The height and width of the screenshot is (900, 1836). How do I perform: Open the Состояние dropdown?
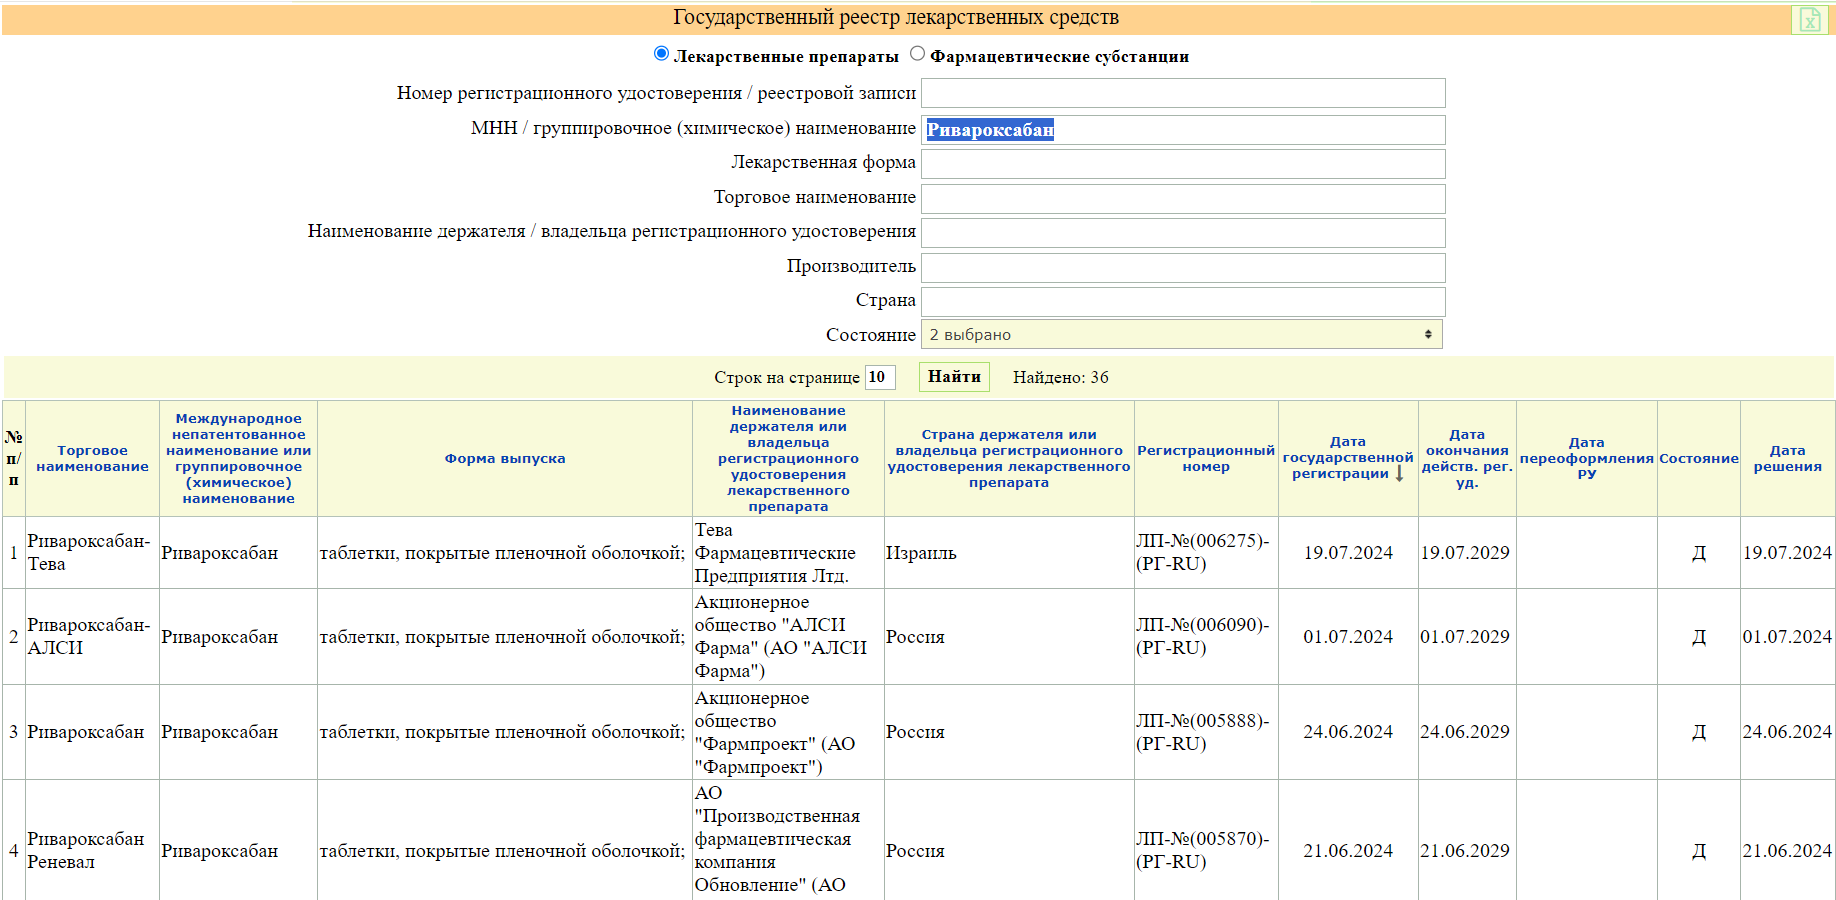point(1181,335)
